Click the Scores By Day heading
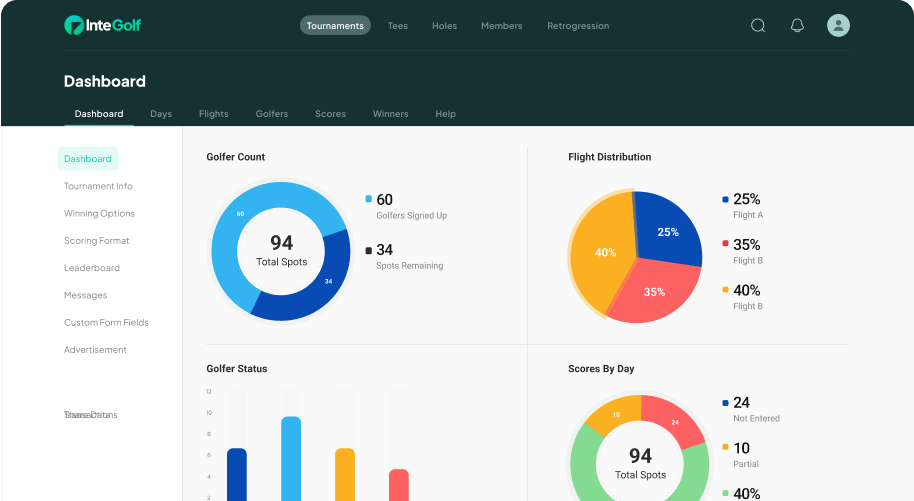 601,369
